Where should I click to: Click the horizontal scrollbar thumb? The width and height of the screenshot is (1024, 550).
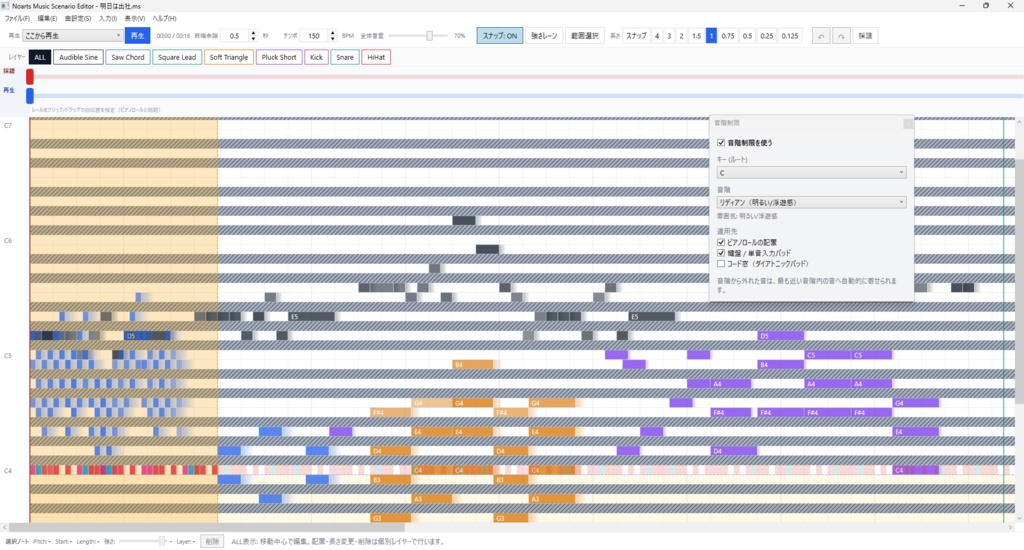[x=206, y=526]
